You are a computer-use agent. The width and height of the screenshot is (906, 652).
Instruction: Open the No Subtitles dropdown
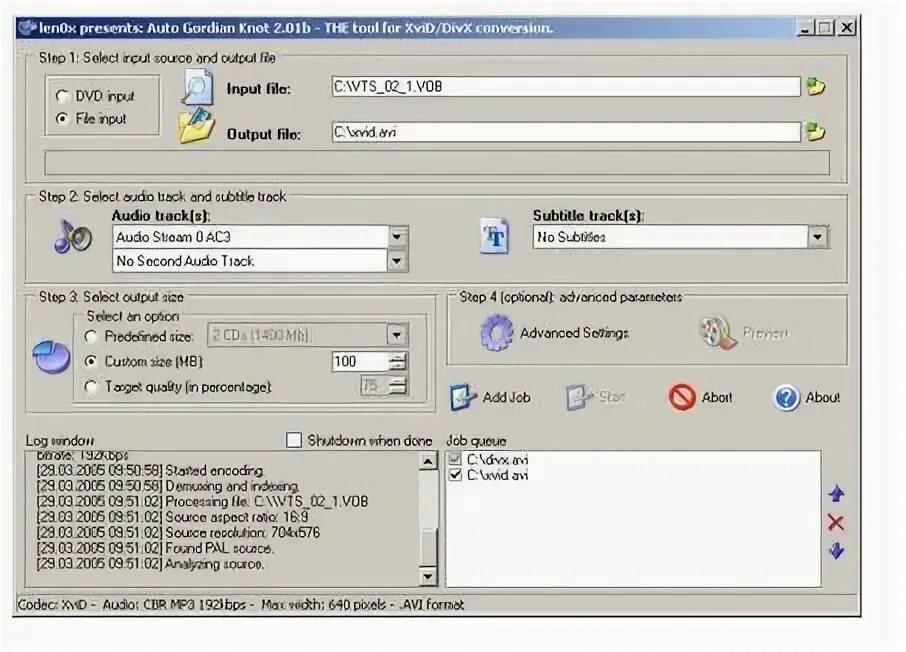[818, 236]
